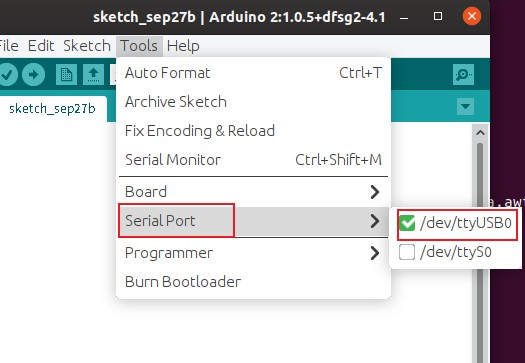This screenshot has width=525, height=363.
Task: Open the Help menu
Action: pos(183,46)
